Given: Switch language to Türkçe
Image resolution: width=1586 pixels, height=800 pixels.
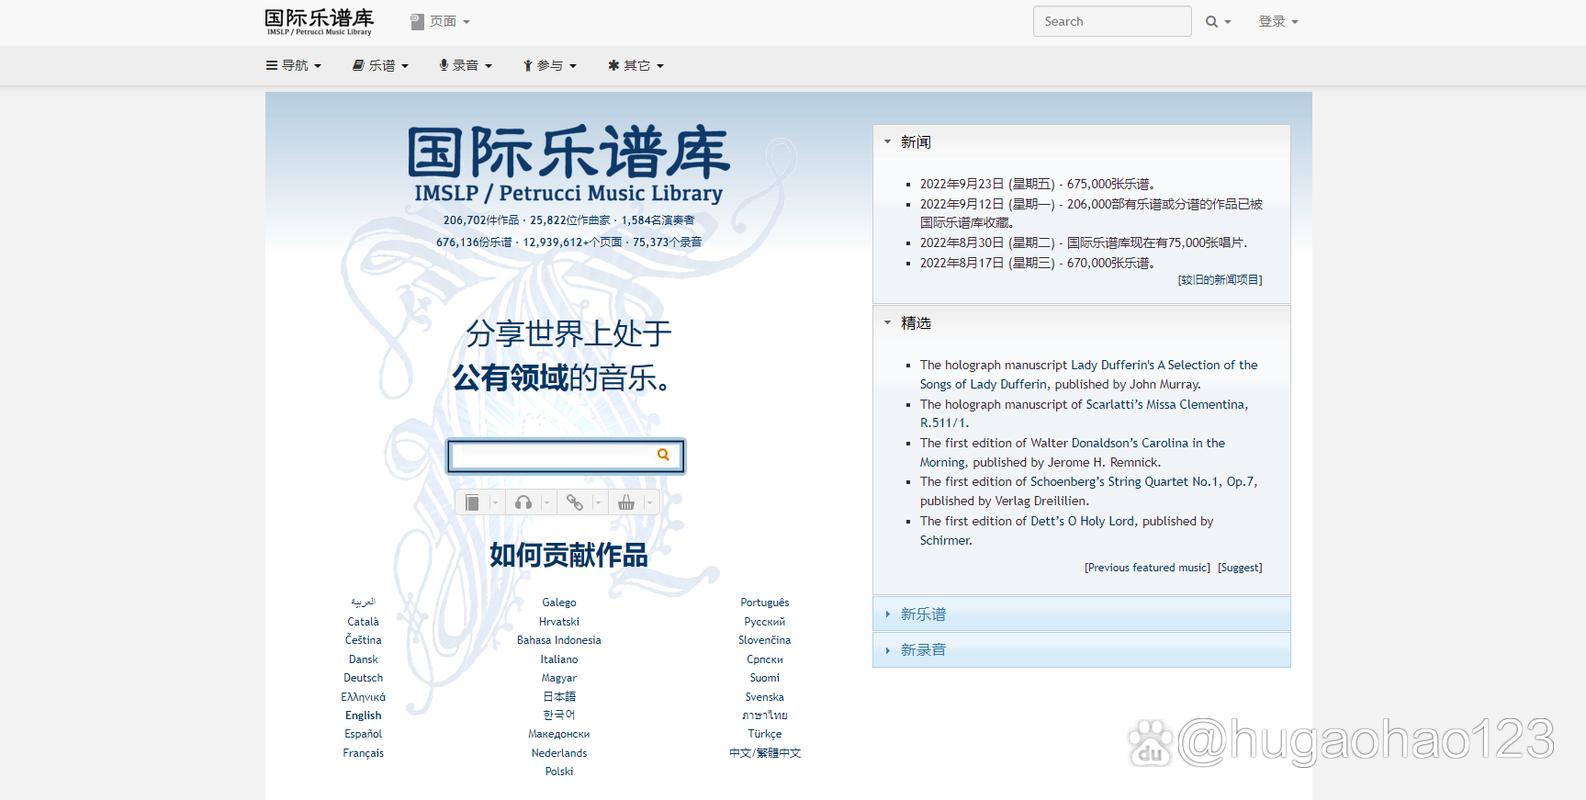Looking at the screenshot, I should 765,734.
